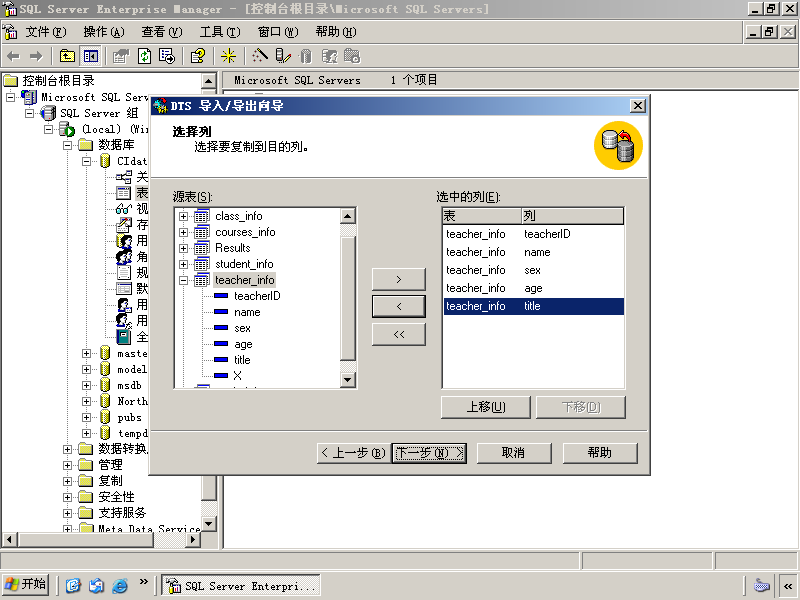Click the New database toolbar icon
Screen dimensions: 800x600
tap(306, 56)
